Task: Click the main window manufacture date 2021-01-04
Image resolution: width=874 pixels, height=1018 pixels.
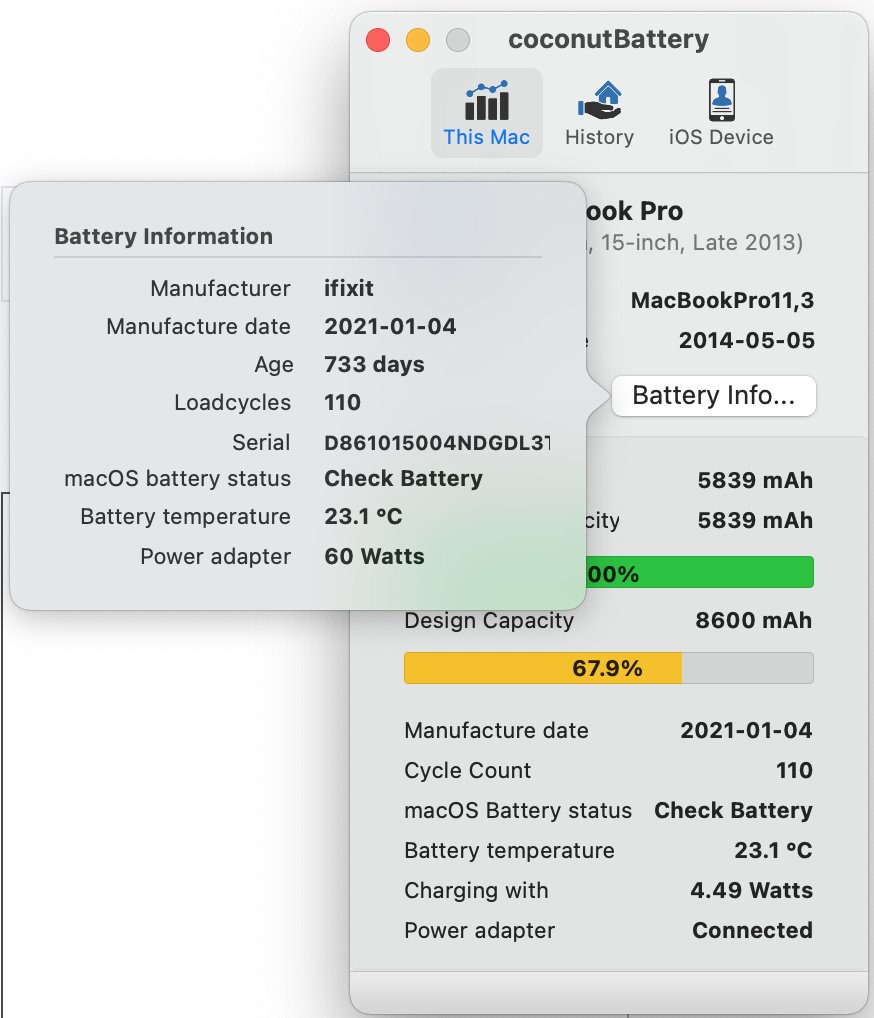Action: coord(746,730)
